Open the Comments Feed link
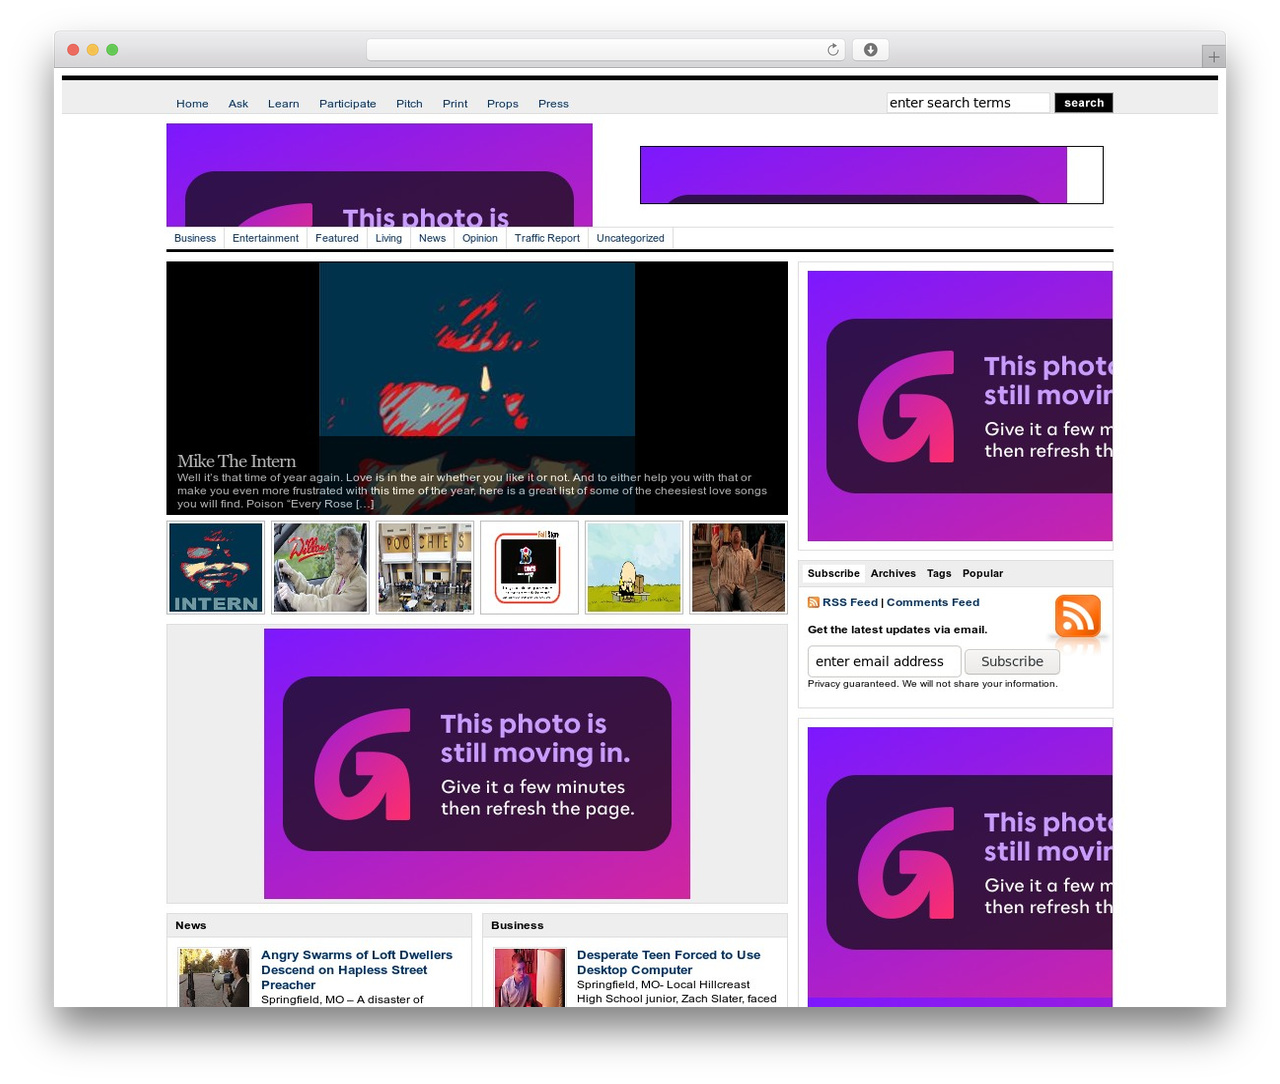 click(x=933, y=602)
